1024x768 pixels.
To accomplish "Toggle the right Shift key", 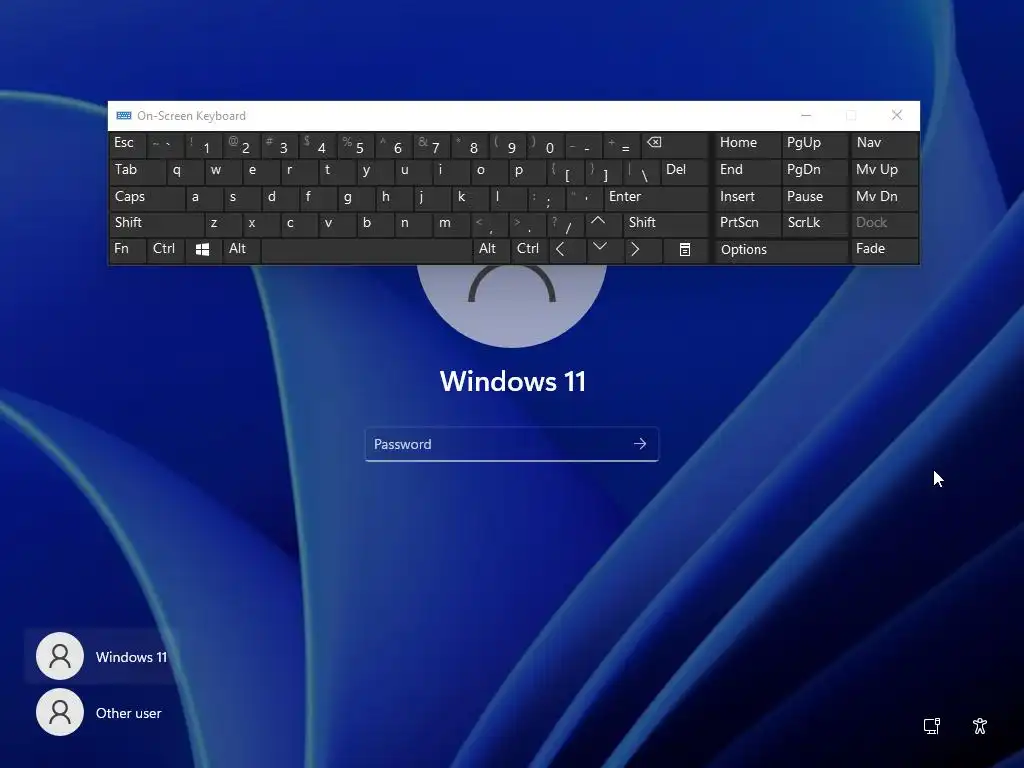I will (666, 224).
